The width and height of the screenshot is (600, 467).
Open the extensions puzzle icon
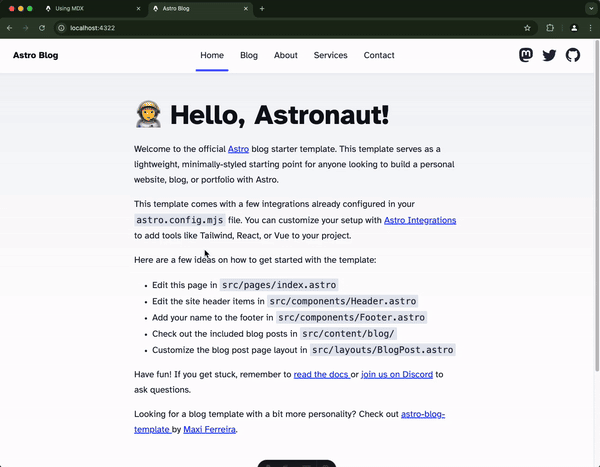pyautogui.click(x=550, y=28)
